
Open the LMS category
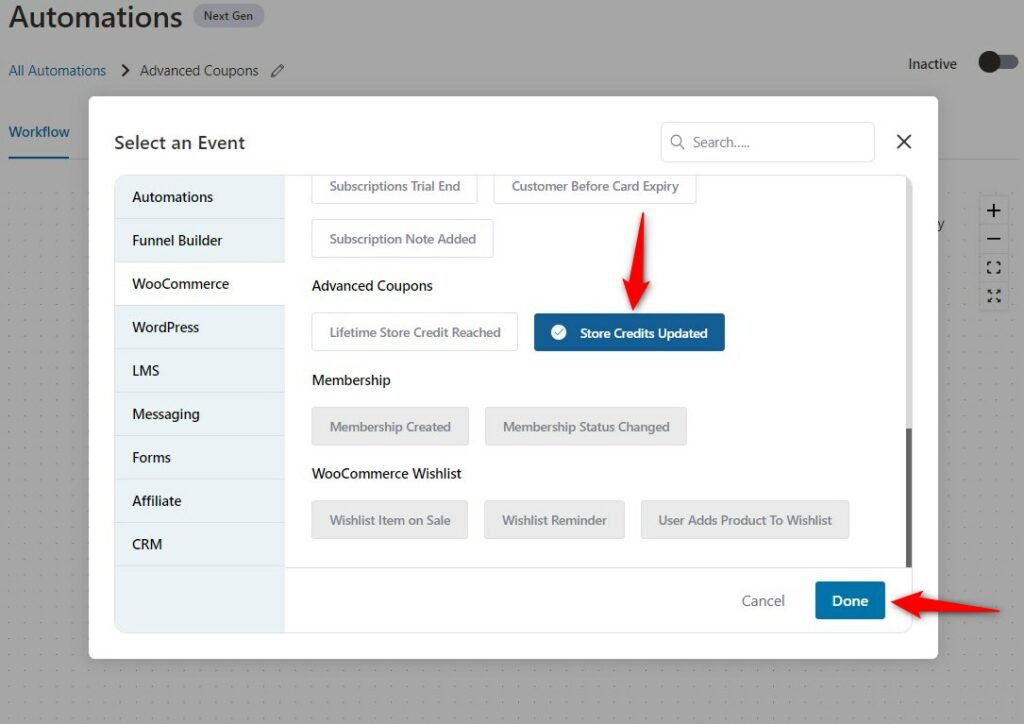200,371
